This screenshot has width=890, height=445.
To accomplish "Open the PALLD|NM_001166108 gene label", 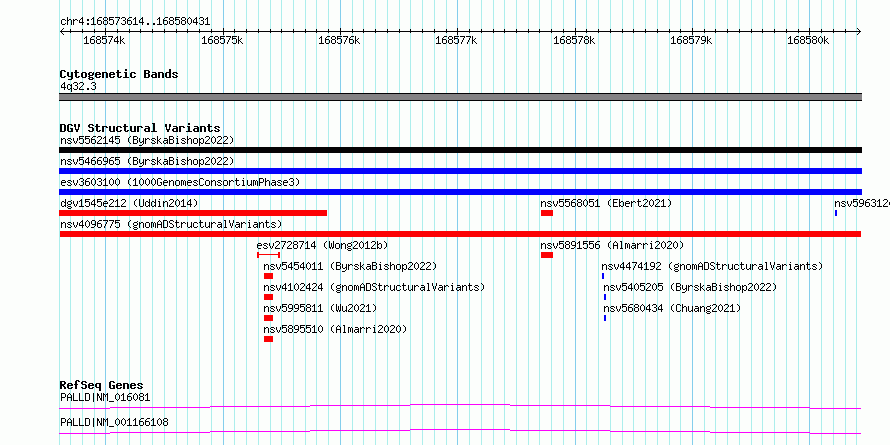I will coord(114,422).
